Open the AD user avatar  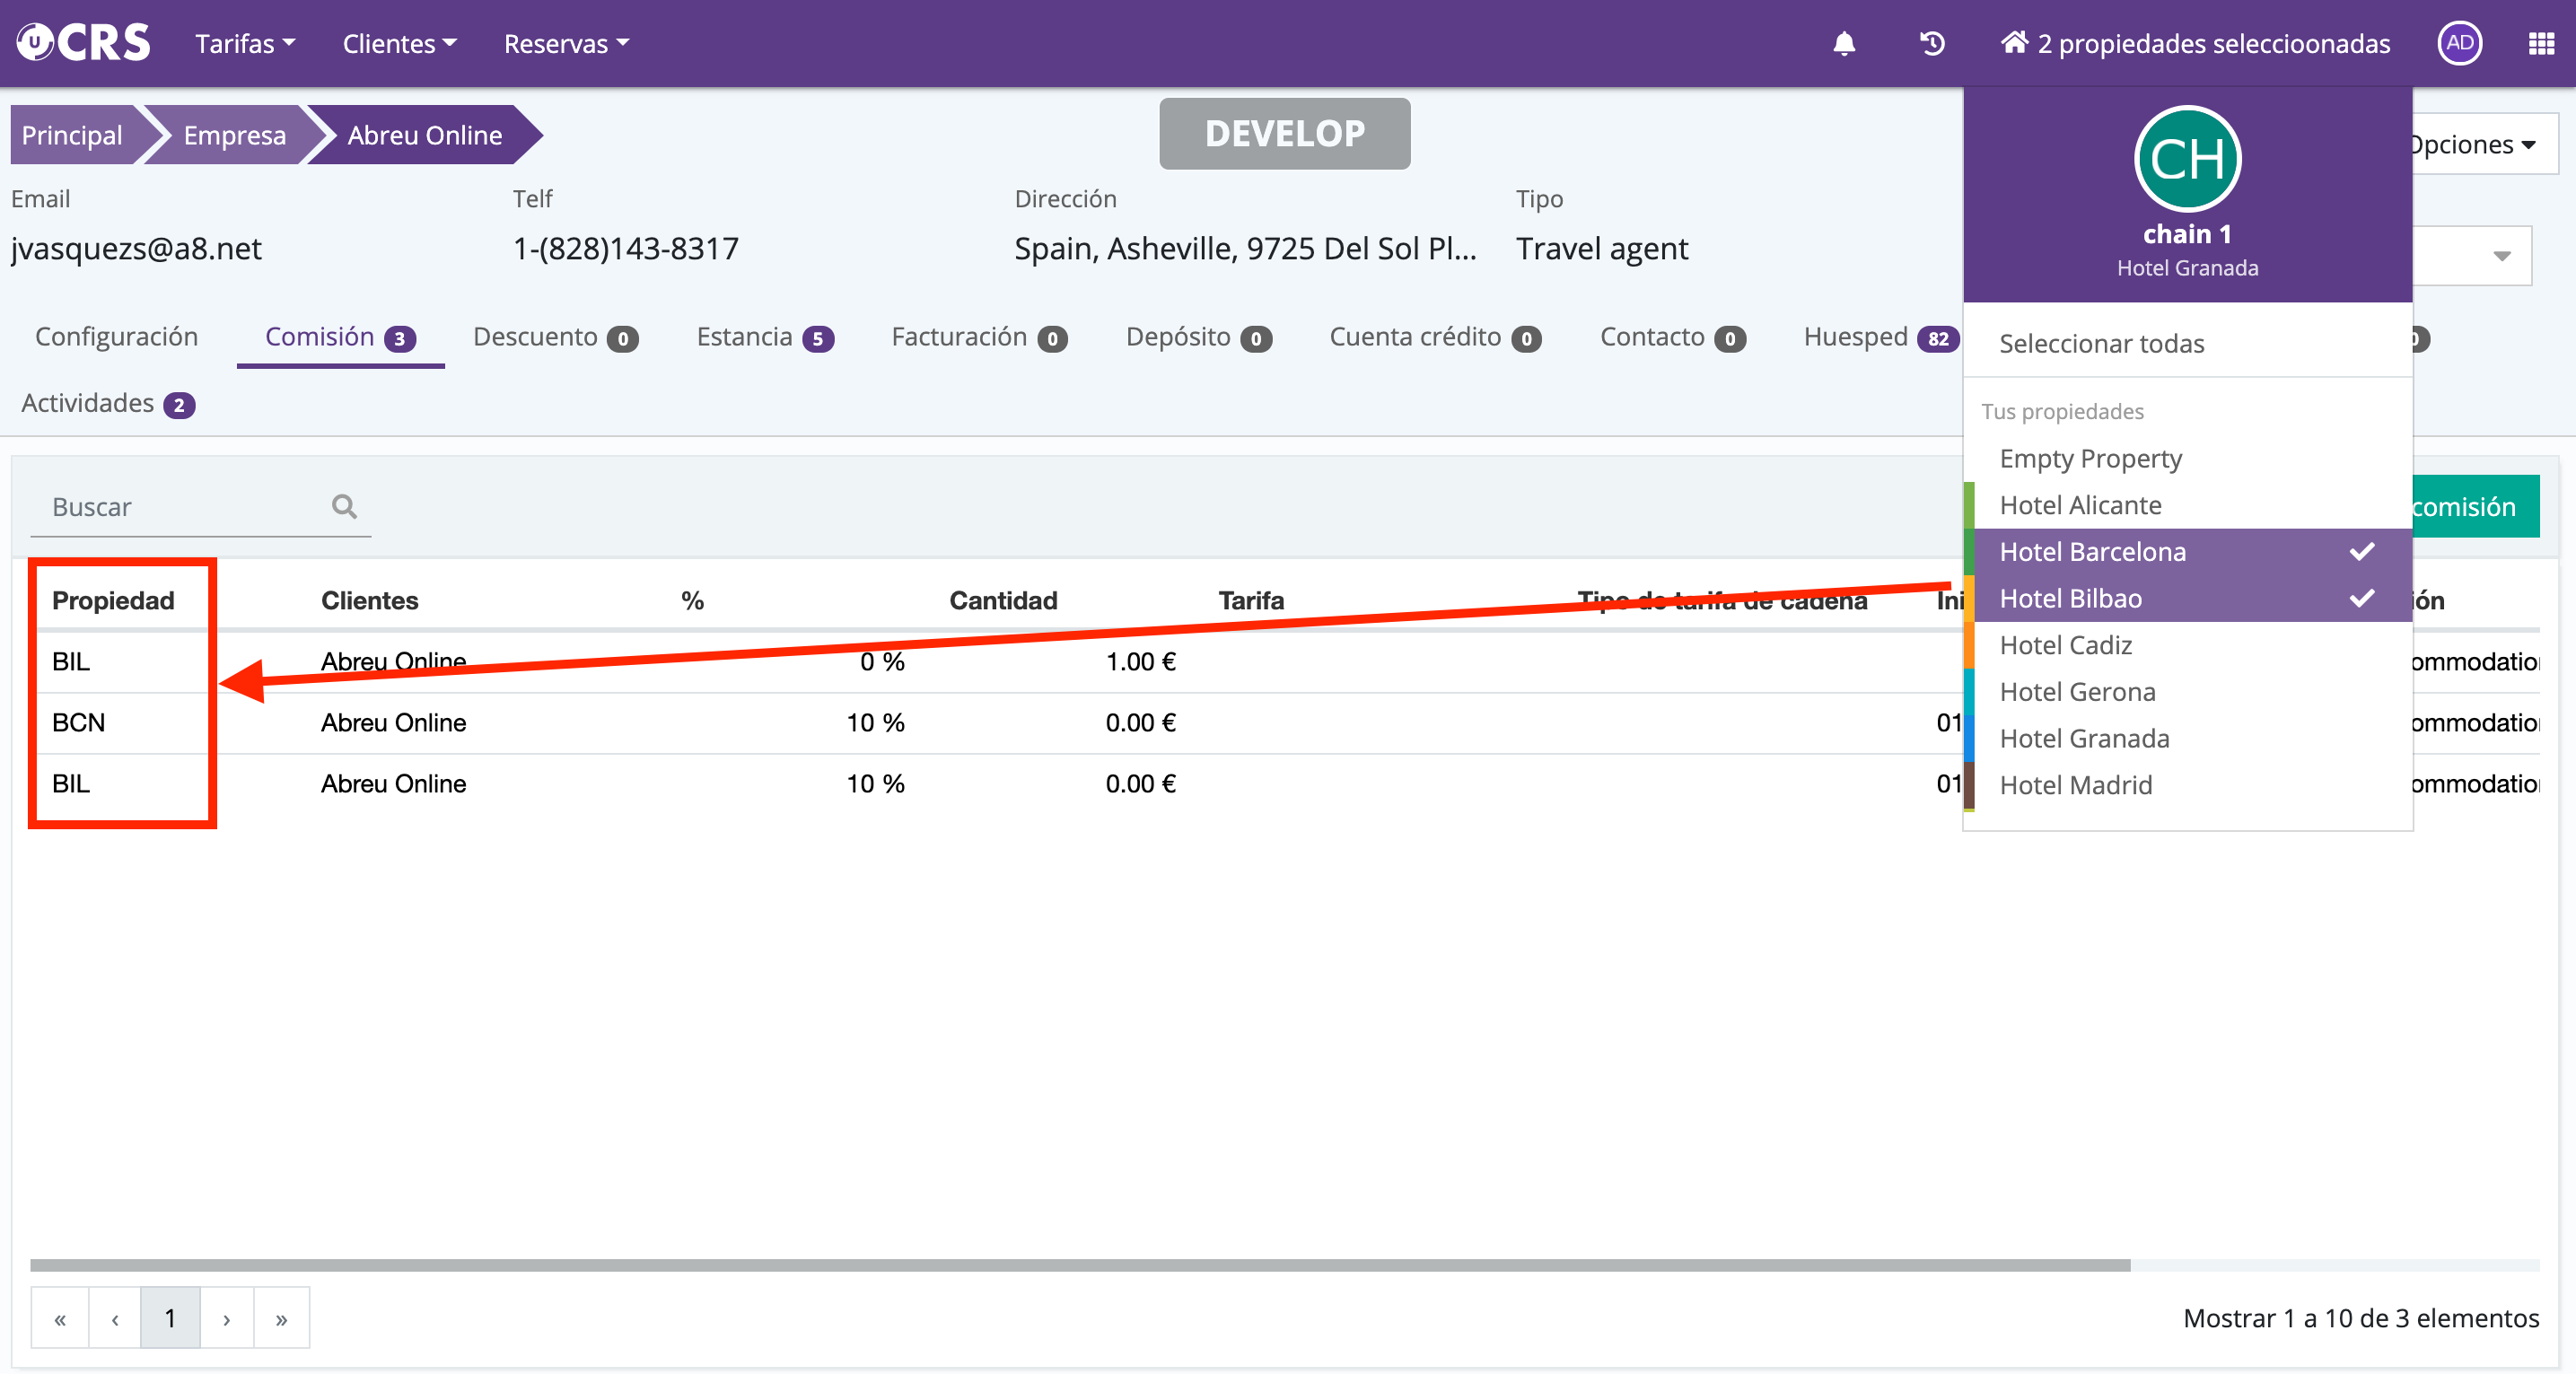pyautogui.click(x=2459, y=44)
